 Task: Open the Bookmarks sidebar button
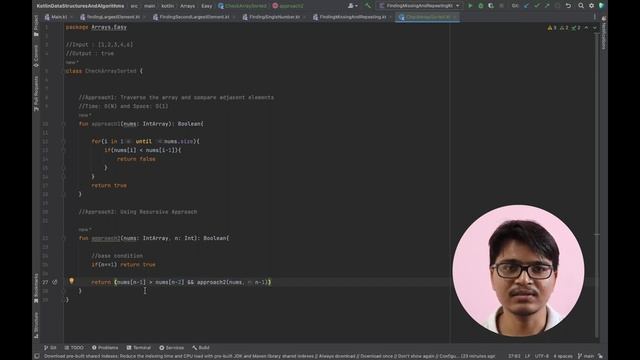pos(36,288)
